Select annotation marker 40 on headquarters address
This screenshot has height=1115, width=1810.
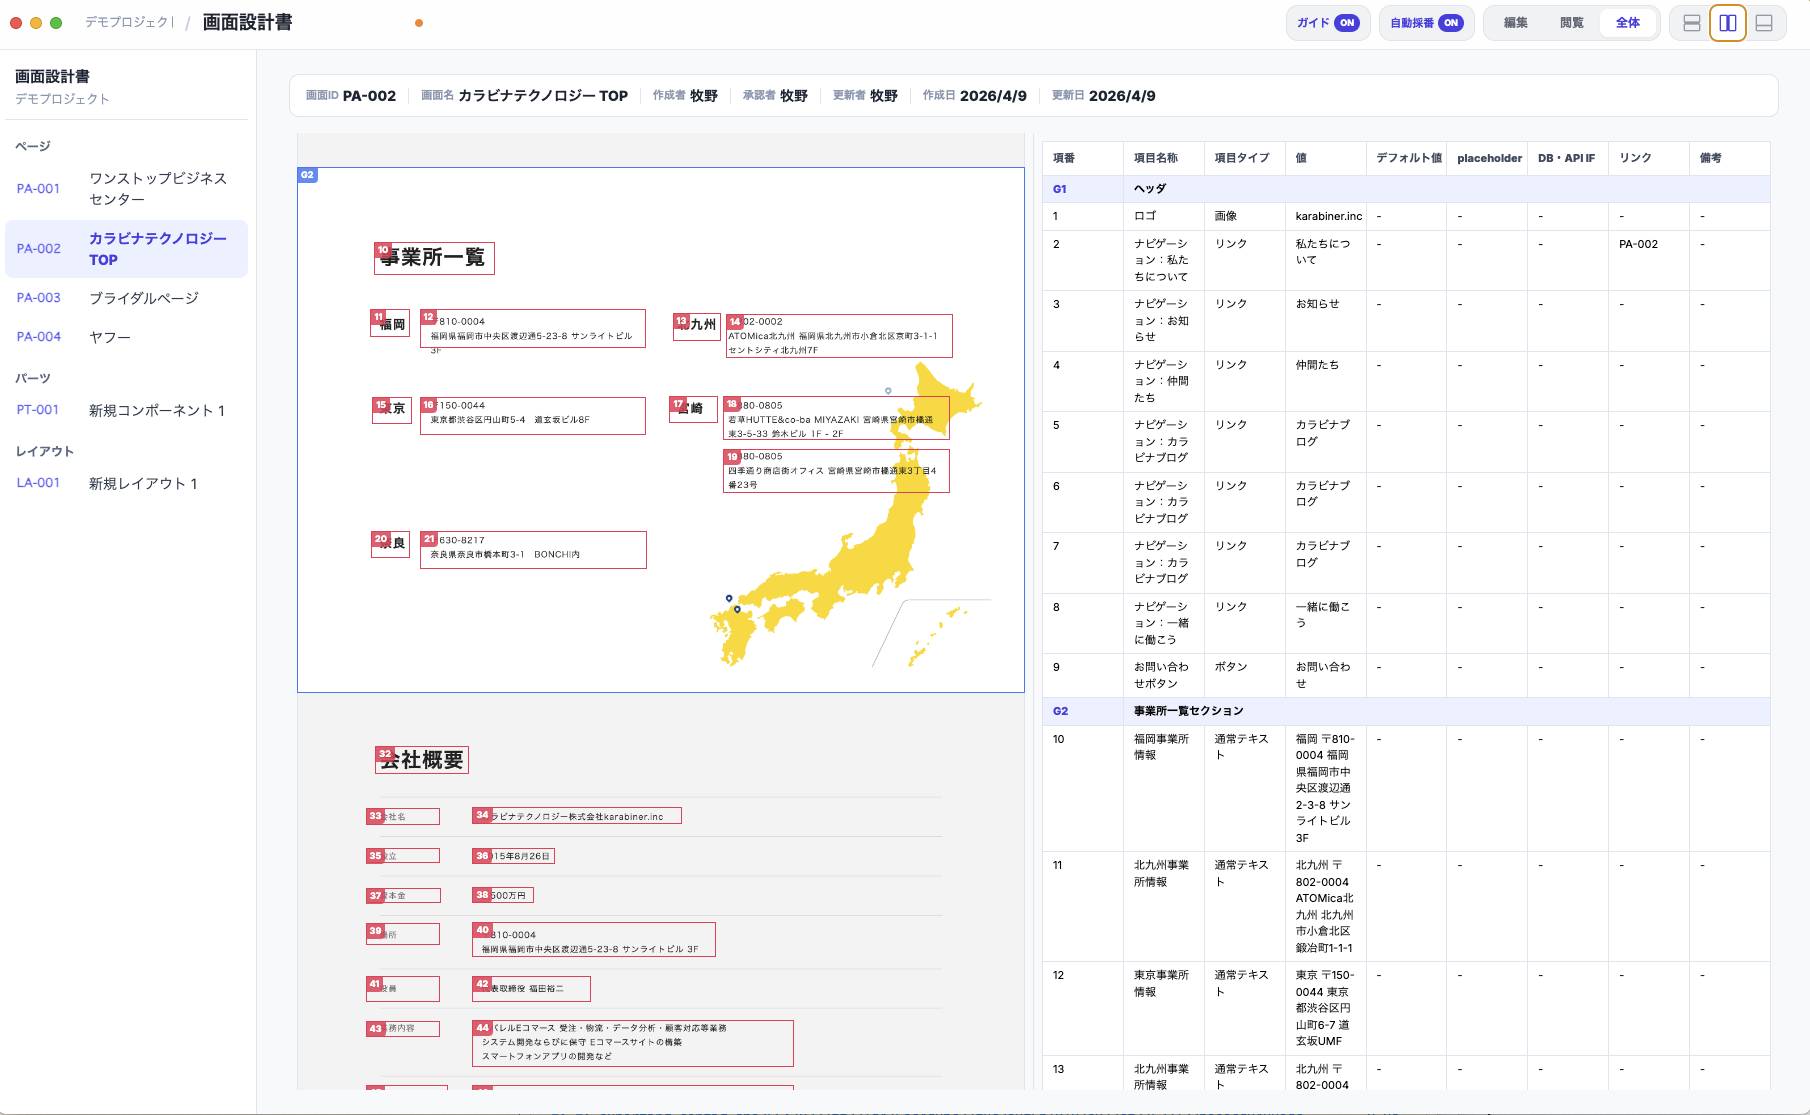[482, 930]
